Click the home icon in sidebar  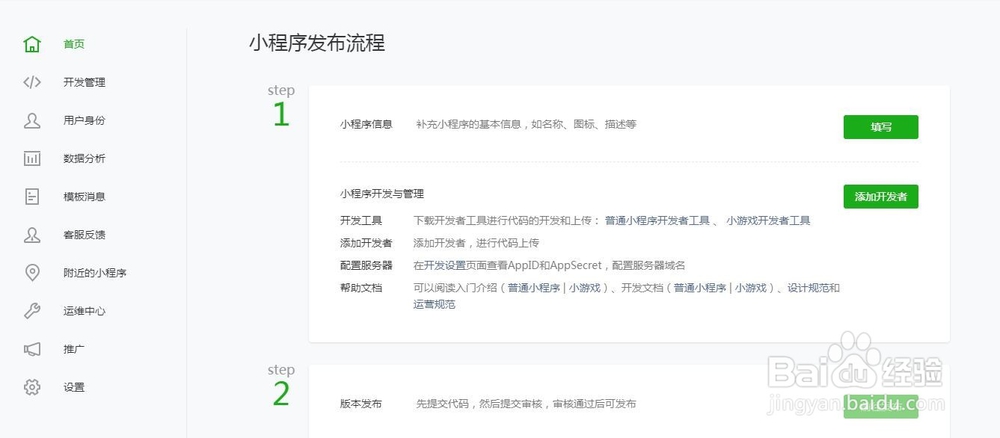coord(32,44)
